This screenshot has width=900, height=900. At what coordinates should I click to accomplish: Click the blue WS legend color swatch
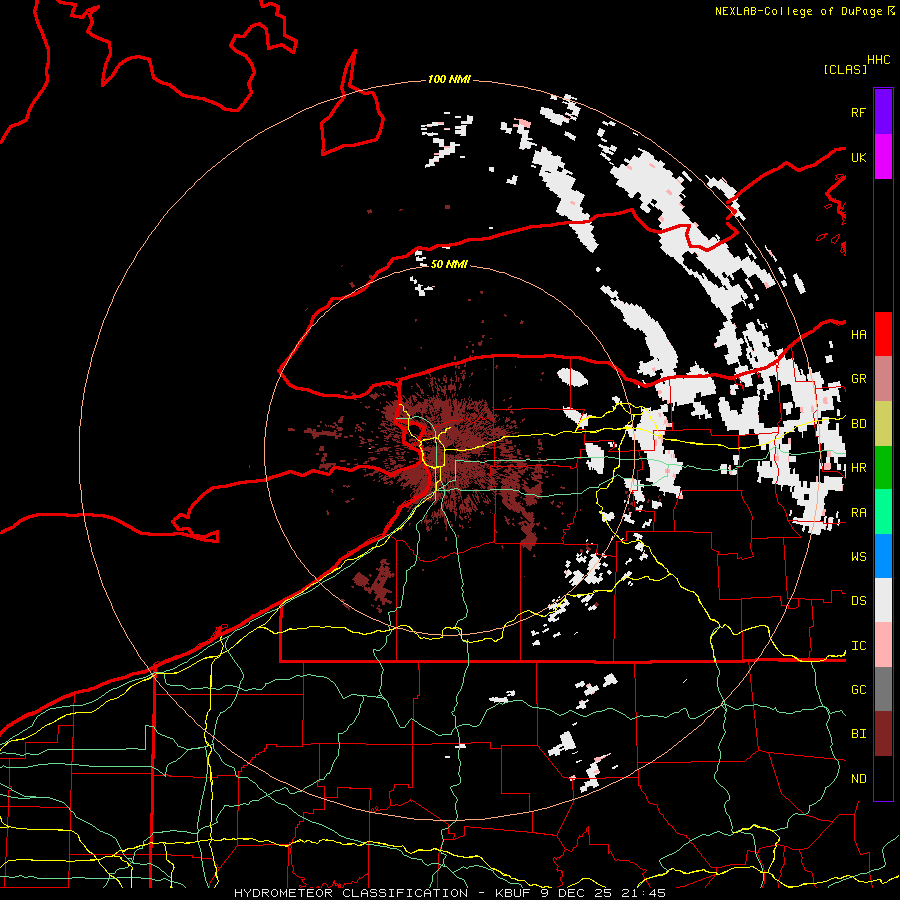click(883, 556)
